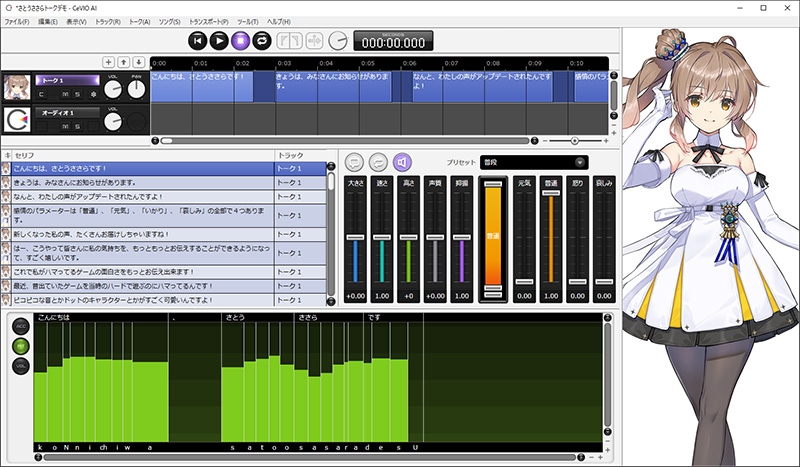The width and height of the screenshot is (800, 467).
Task: Open the 編集(E) menu
Action: (x=47, y=22)
